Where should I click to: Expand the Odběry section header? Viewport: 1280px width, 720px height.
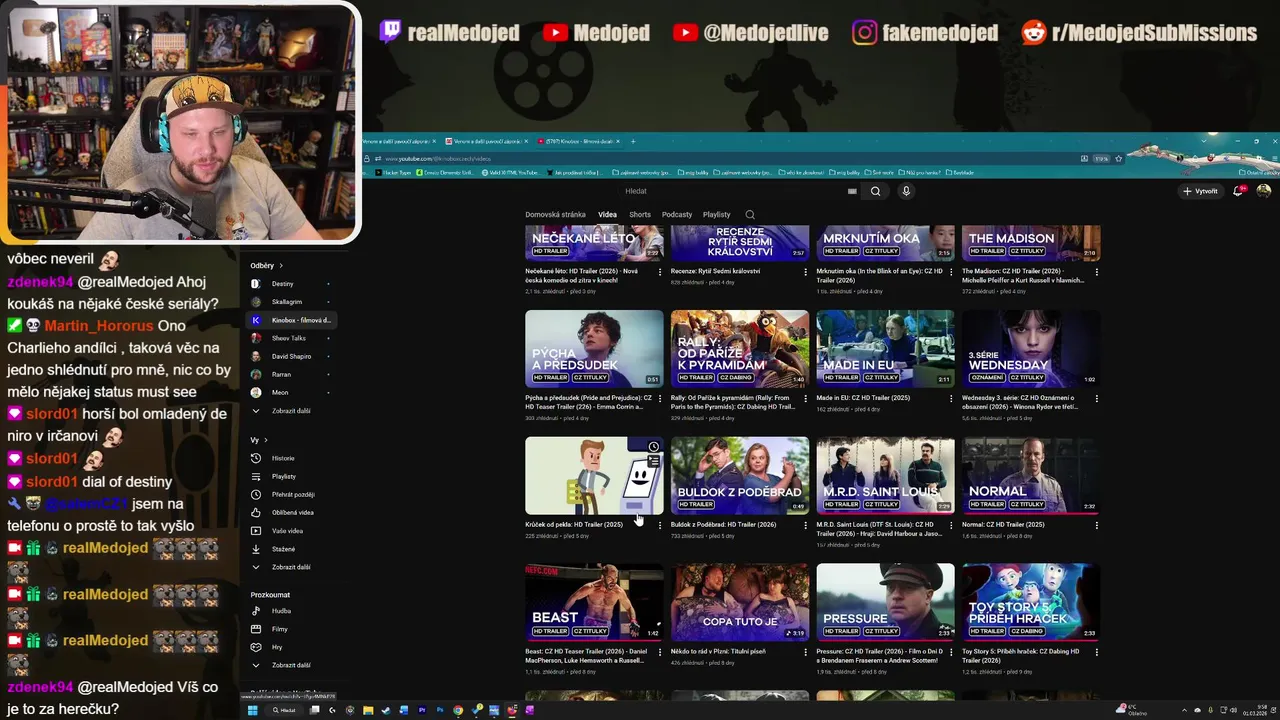point(267,265)
